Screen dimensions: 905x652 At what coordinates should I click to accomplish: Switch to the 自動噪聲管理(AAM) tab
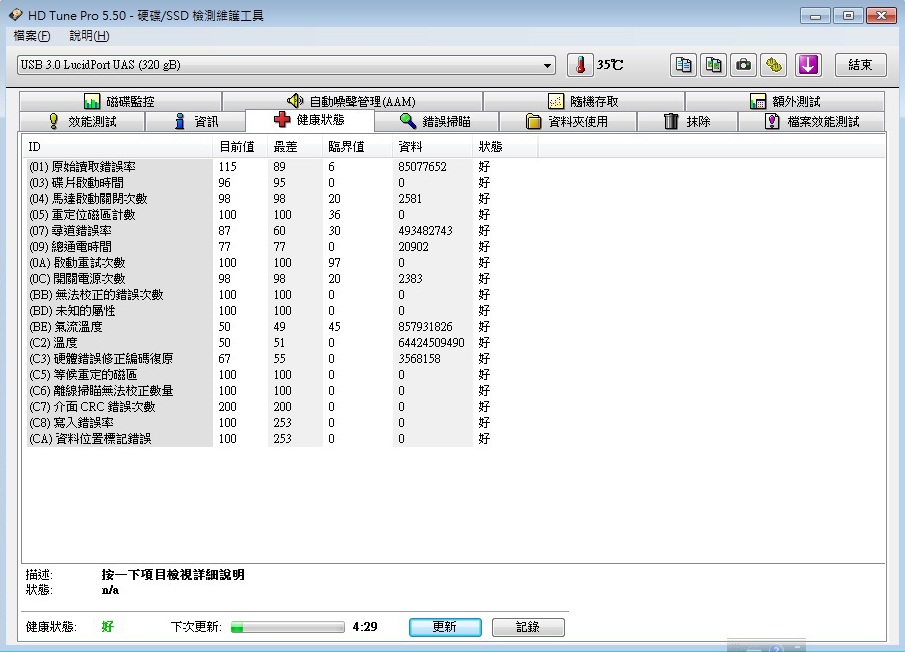click(352, 102)
